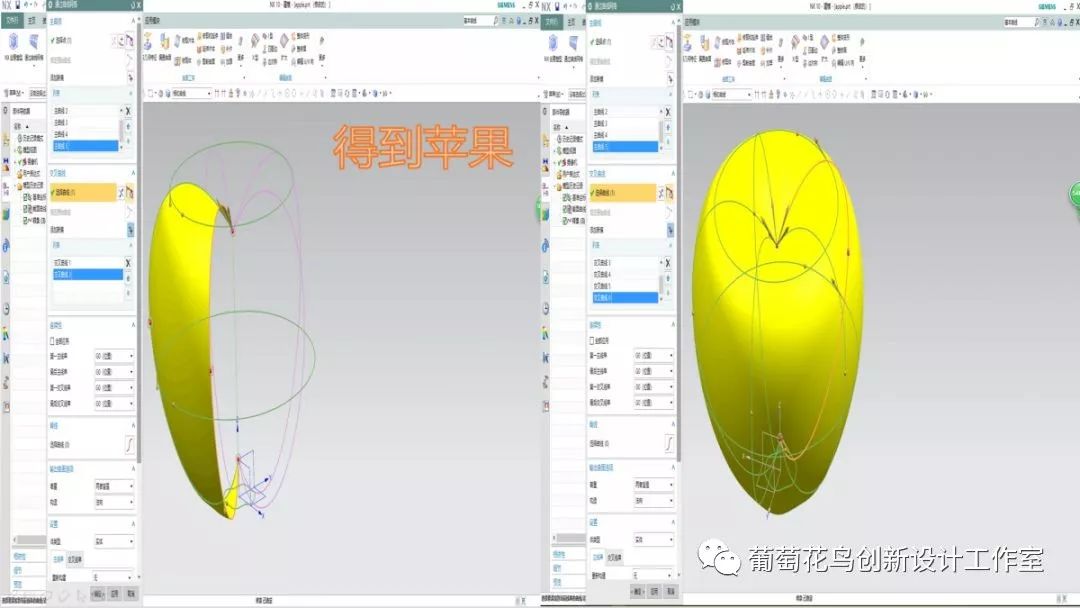Open 最后交叉线串 continuity dropdown, left dialog
This screenshot has width=1080, height=608.
(x=114, y=403)
